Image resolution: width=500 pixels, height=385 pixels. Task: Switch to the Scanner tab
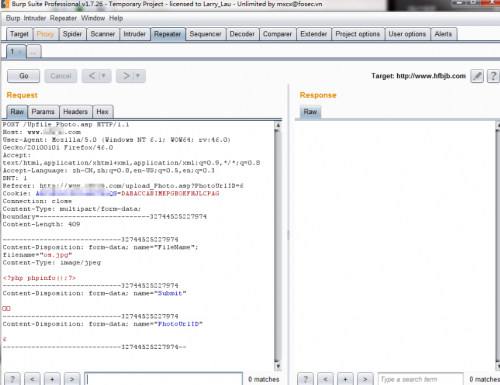103,34
